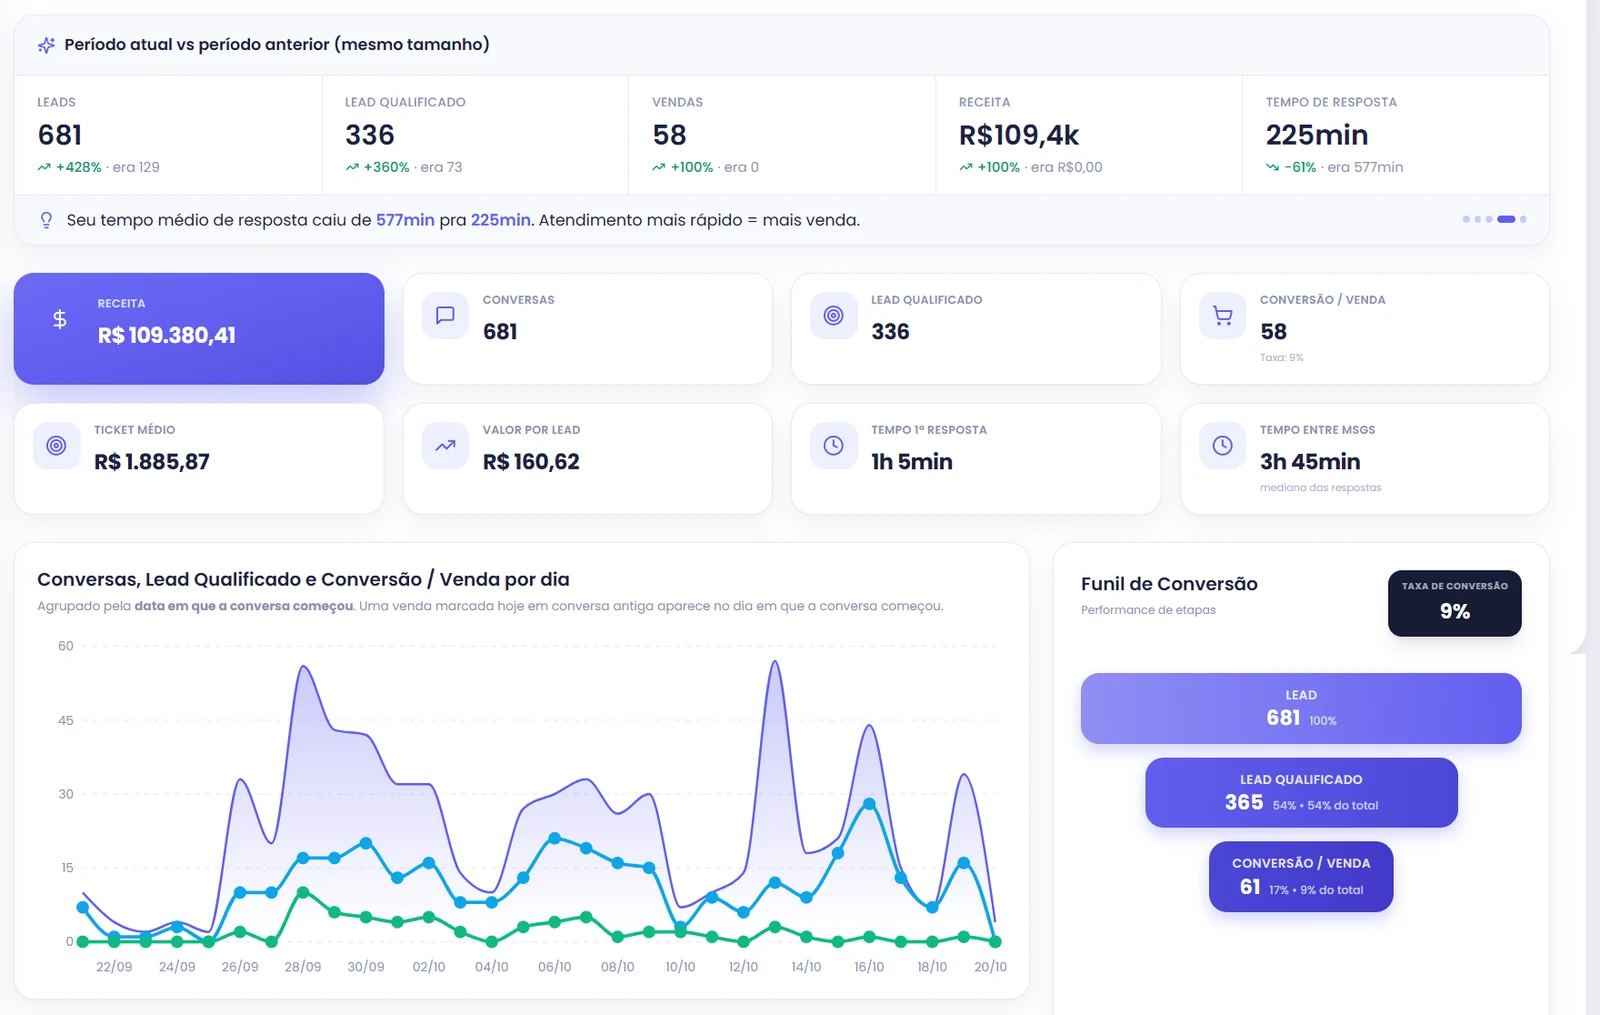Click the 577min link in insight text
The width and height of the screenshot is (1600, 1015).
405,220
